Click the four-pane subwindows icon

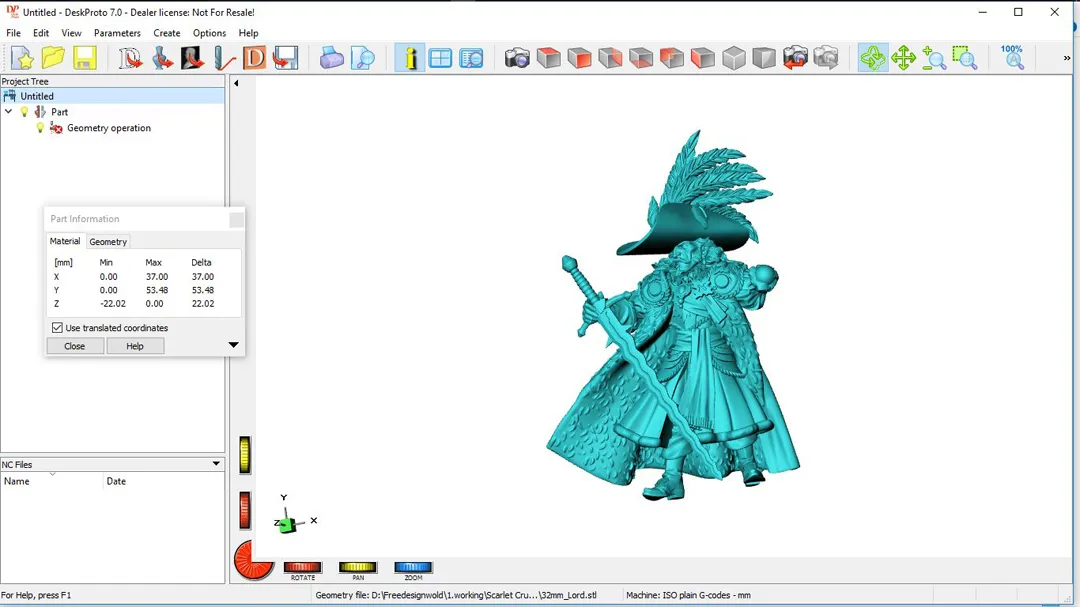(x=440, y=58)
